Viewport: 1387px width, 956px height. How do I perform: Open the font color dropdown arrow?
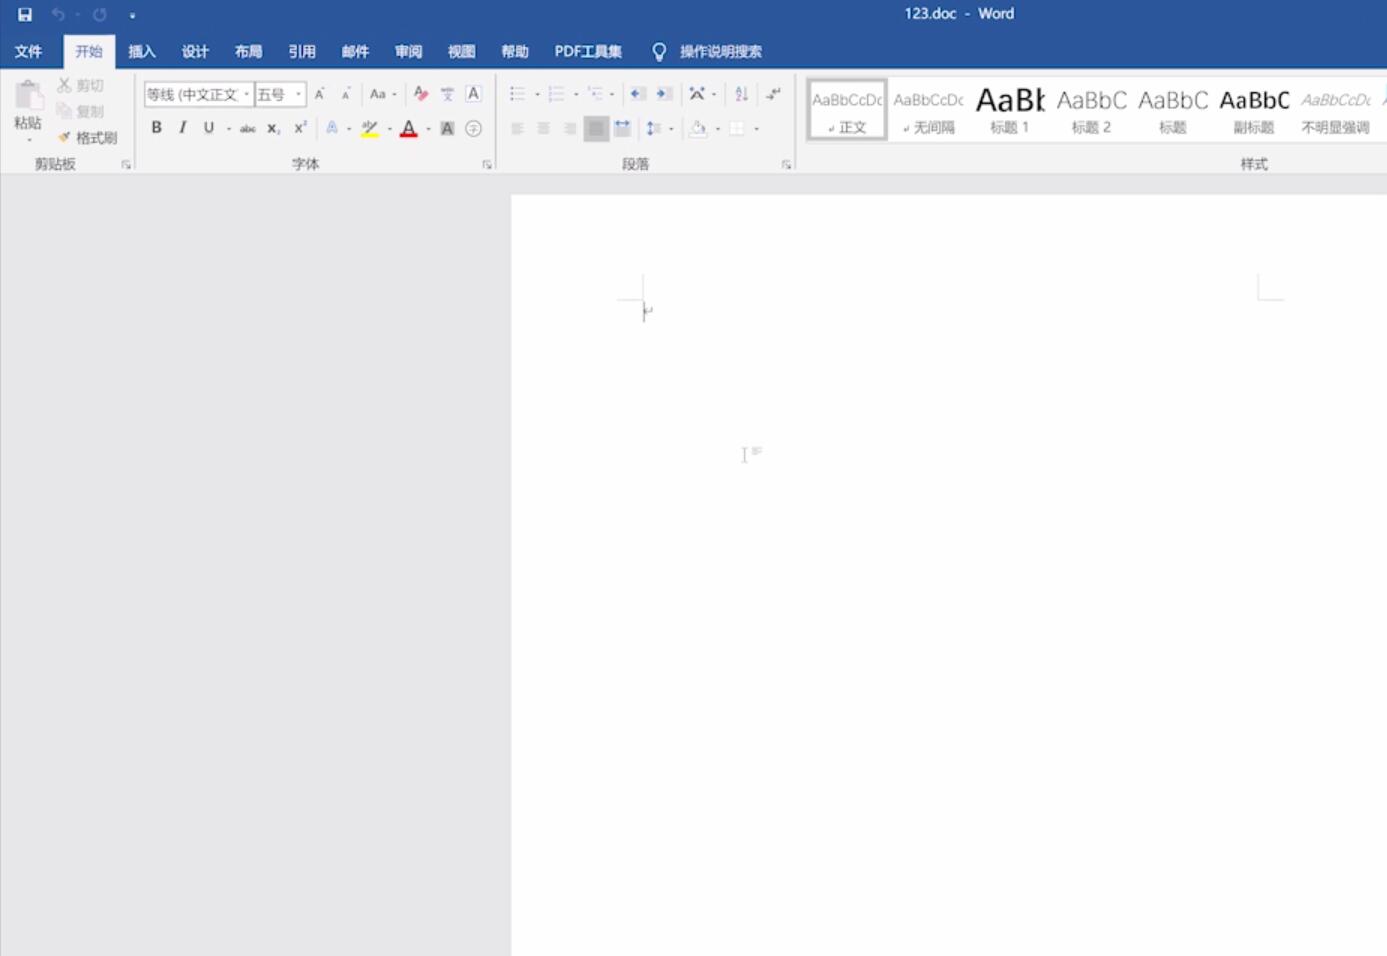click(x=428, y=128)
